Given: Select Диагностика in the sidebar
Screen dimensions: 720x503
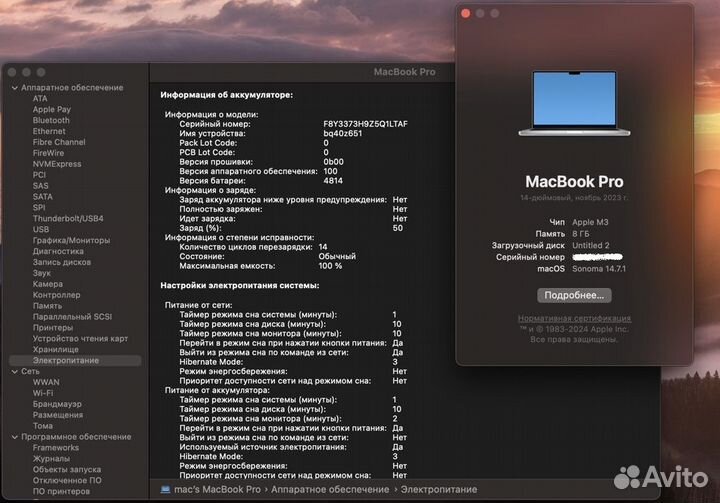Looking at the screenshot, I should tap(58, 251).
